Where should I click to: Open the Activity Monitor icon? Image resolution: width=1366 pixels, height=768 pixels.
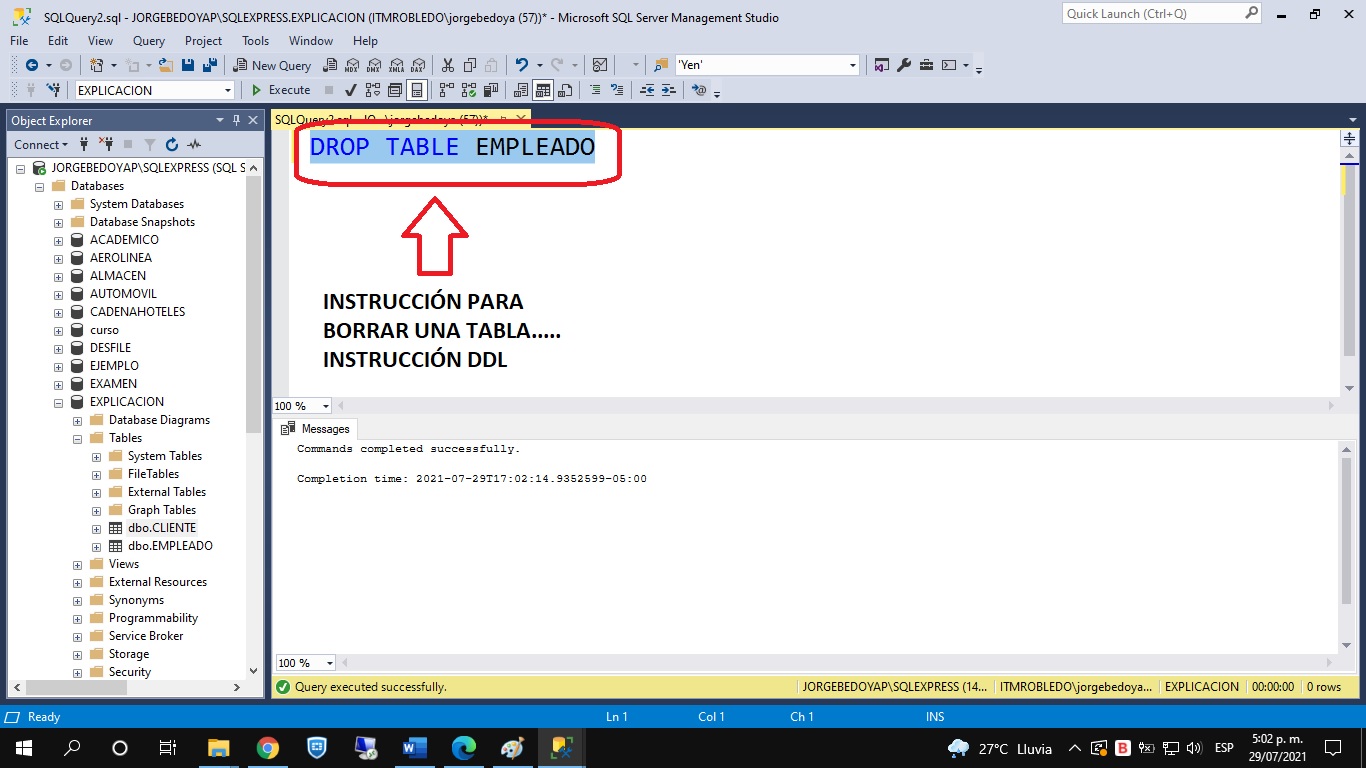click(x=600, y=65)
